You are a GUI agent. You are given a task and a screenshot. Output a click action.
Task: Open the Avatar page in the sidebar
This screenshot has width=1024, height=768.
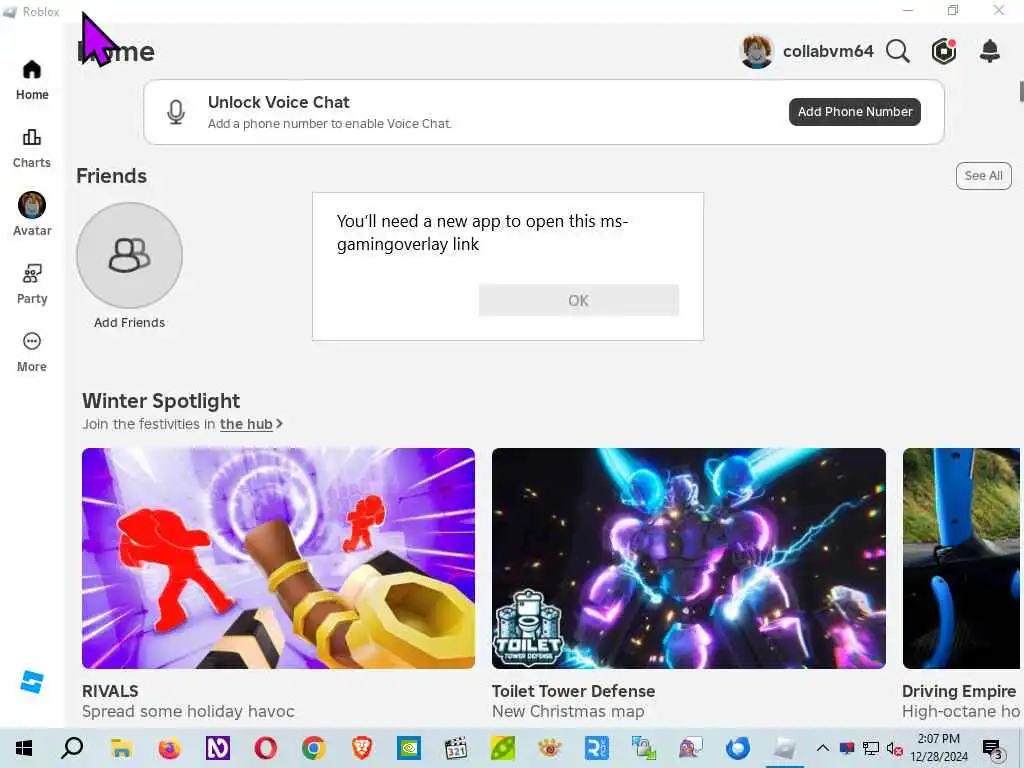click(x=32, y=215)
